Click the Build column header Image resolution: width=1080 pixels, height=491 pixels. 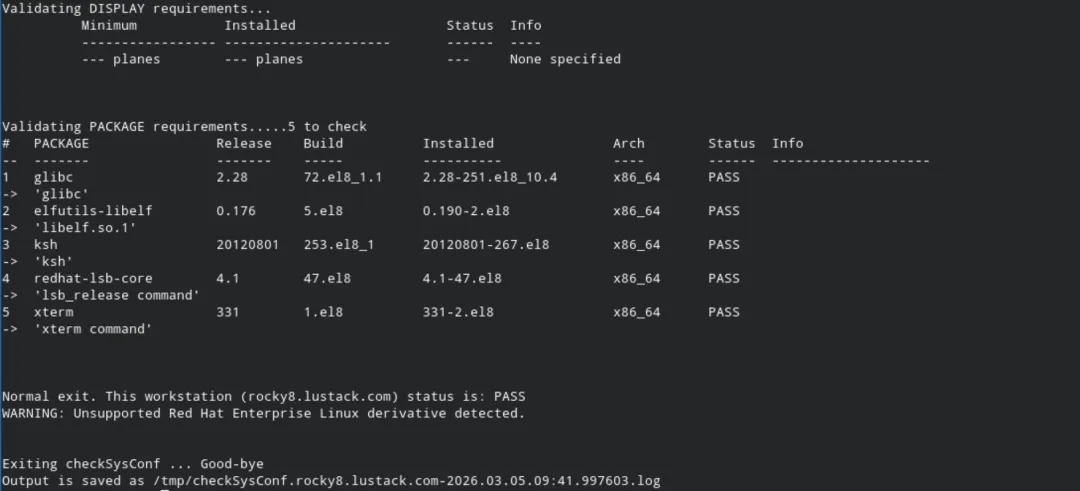point(323,143)
